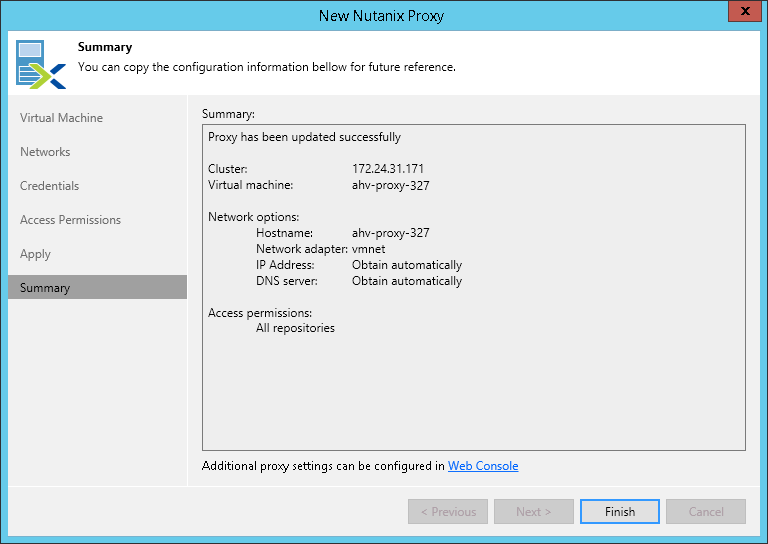Click the 'All repositories' entry
Screen dimensions: 768x544
click(295, 328)
